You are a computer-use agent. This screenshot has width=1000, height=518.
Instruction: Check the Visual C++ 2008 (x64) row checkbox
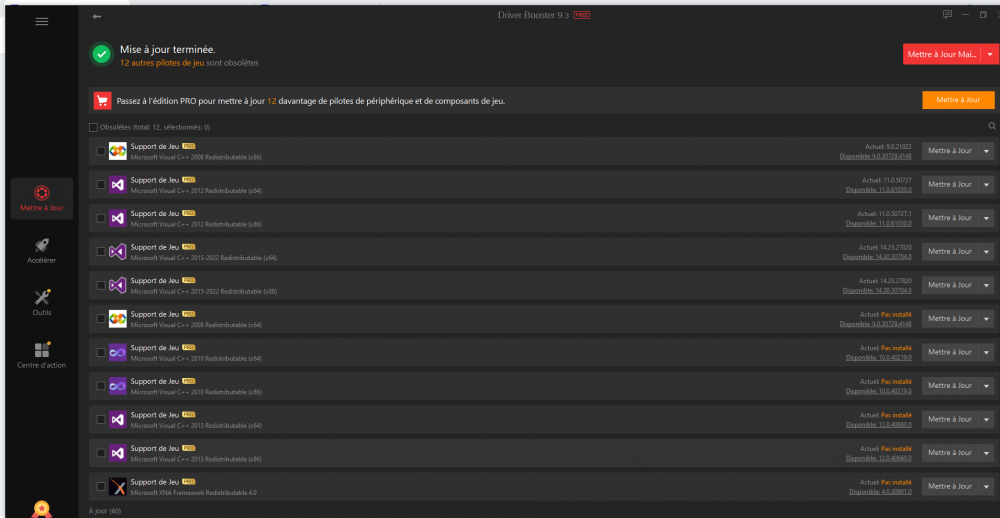click(x=101, y=318)
